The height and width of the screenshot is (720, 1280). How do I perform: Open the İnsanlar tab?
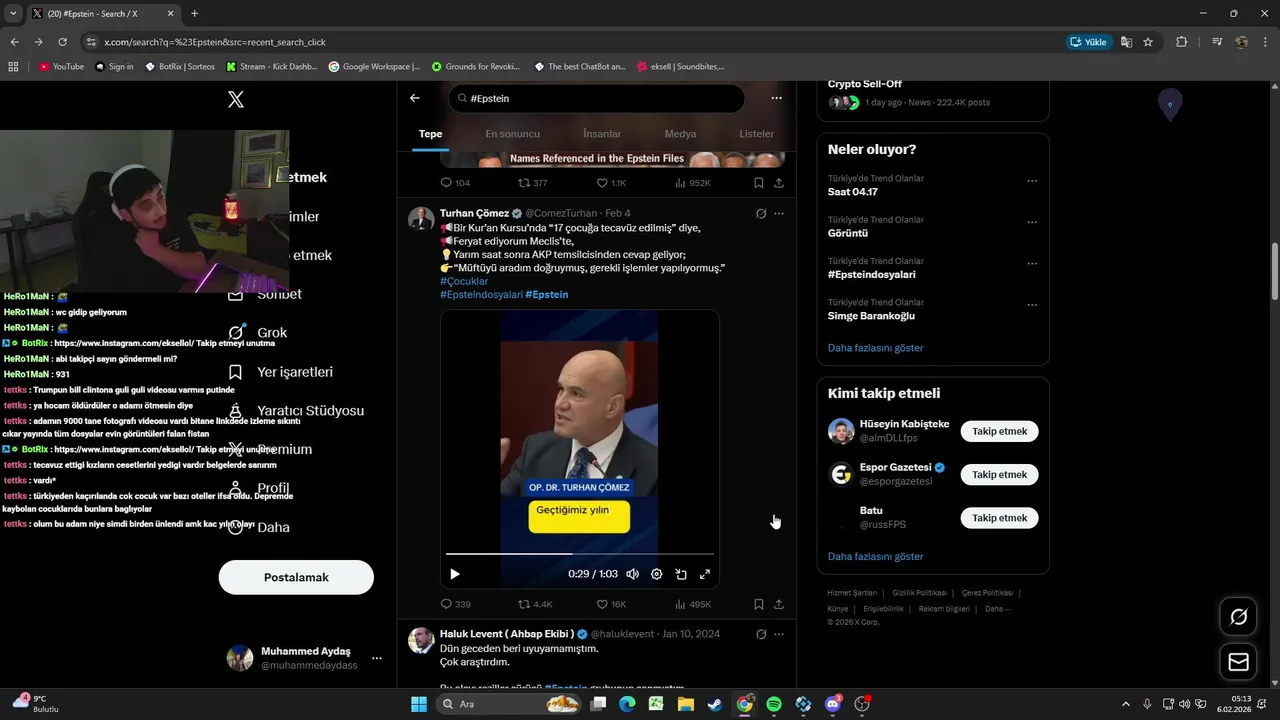point(602,134)
